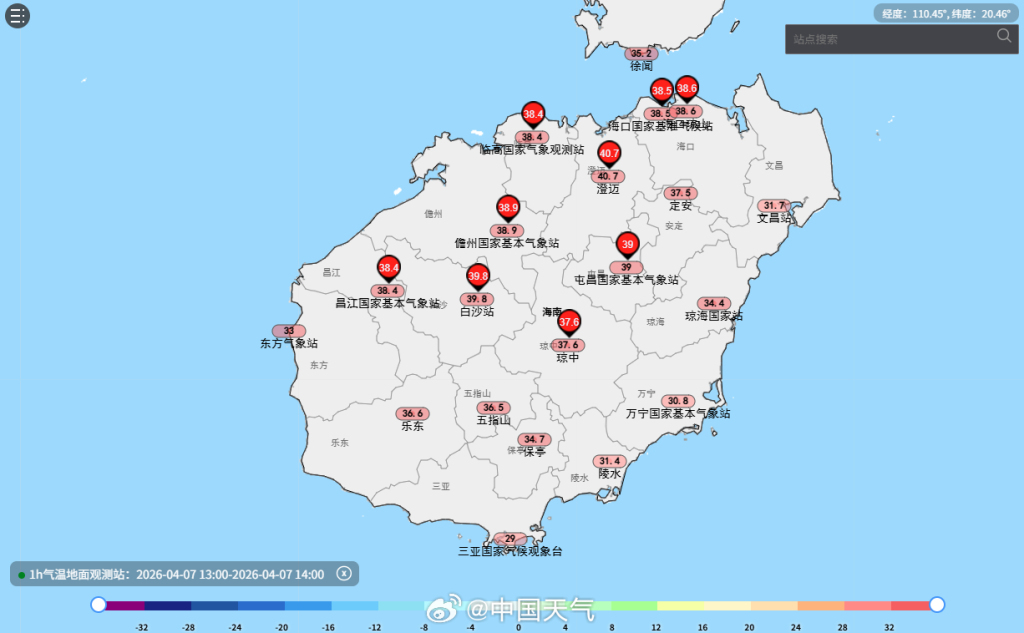Viewport: 1024px width, 633px height.
Task: Close the 1h temperature time banner
Action: point(343,573)
